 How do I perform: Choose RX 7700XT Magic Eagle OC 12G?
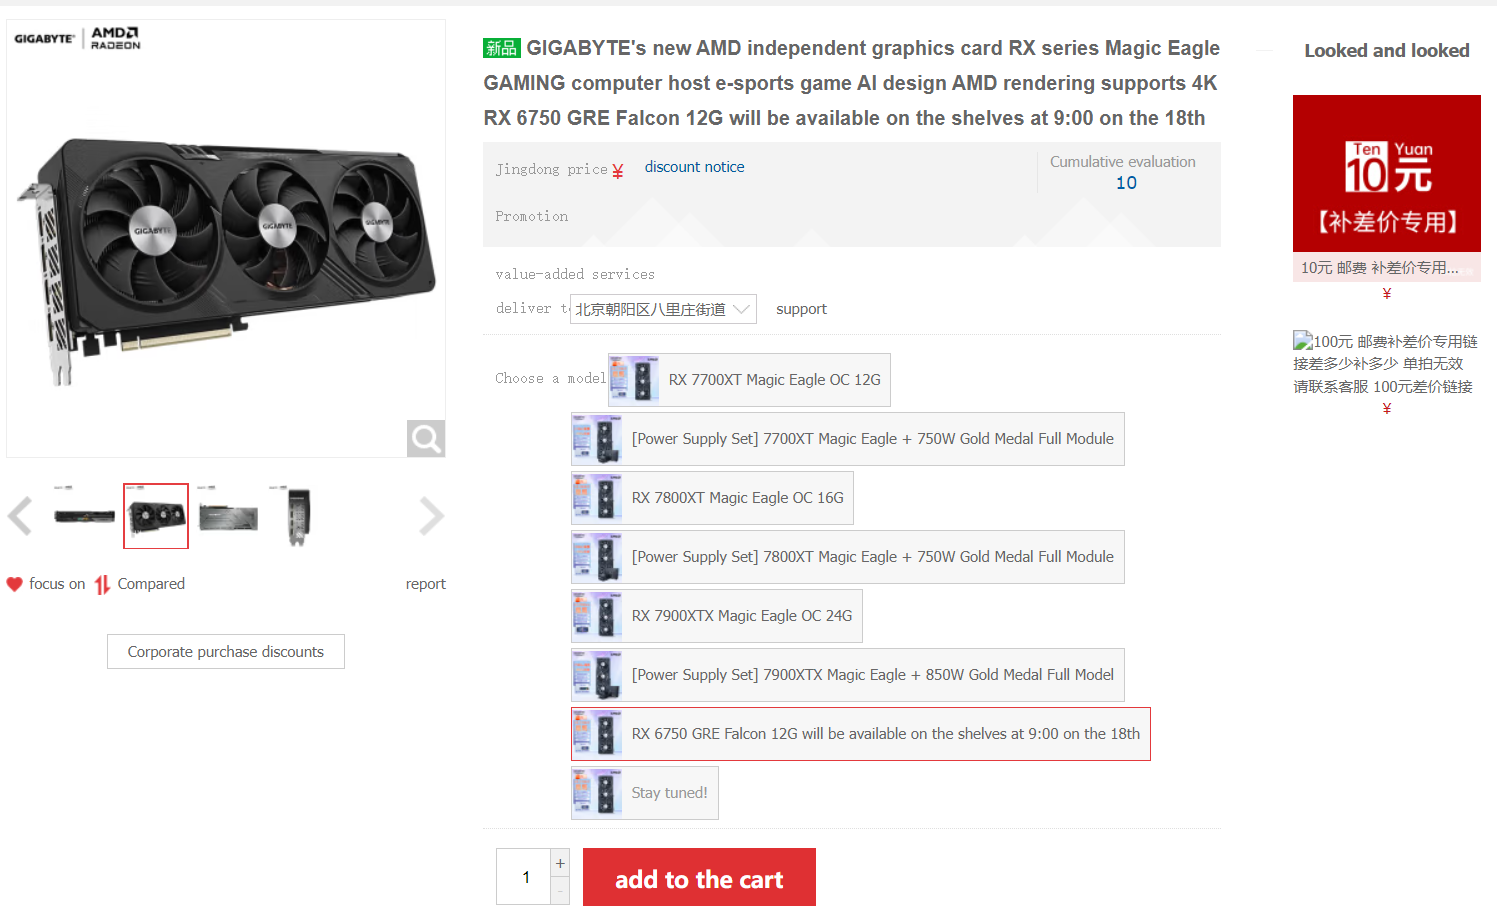(749, 380)
